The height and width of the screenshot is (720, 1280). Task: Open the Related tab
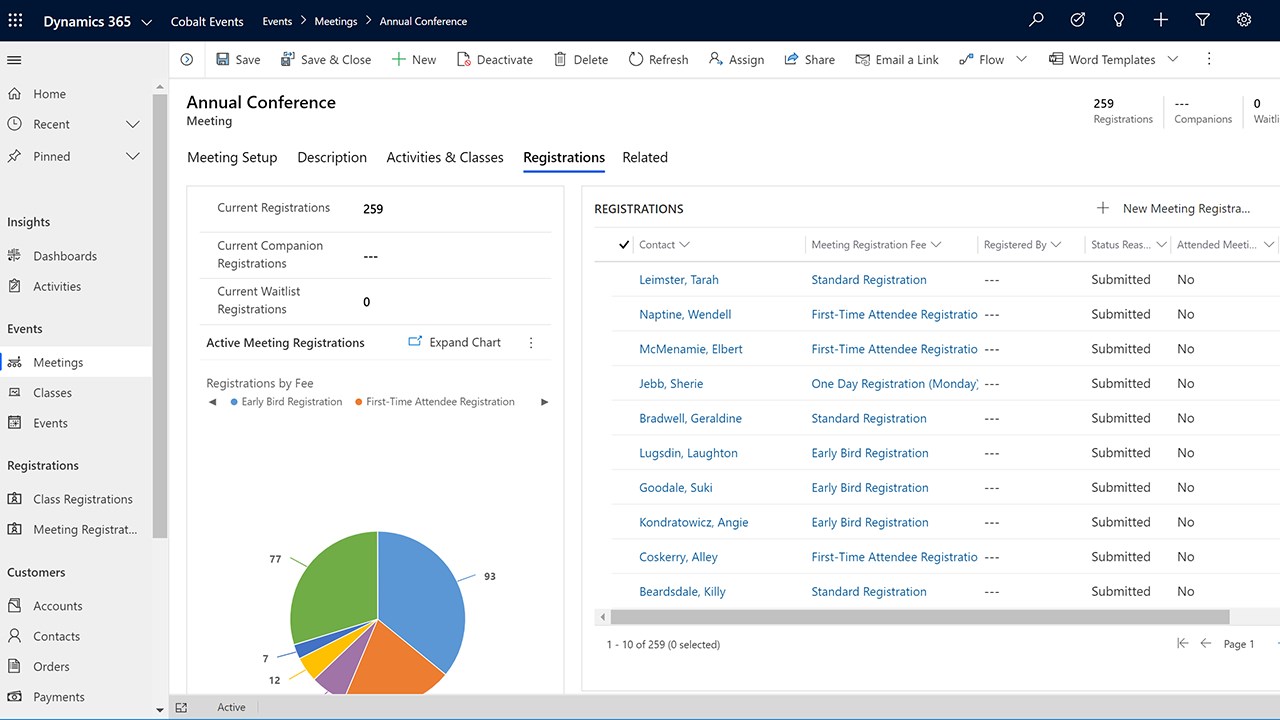click(645, 158)
